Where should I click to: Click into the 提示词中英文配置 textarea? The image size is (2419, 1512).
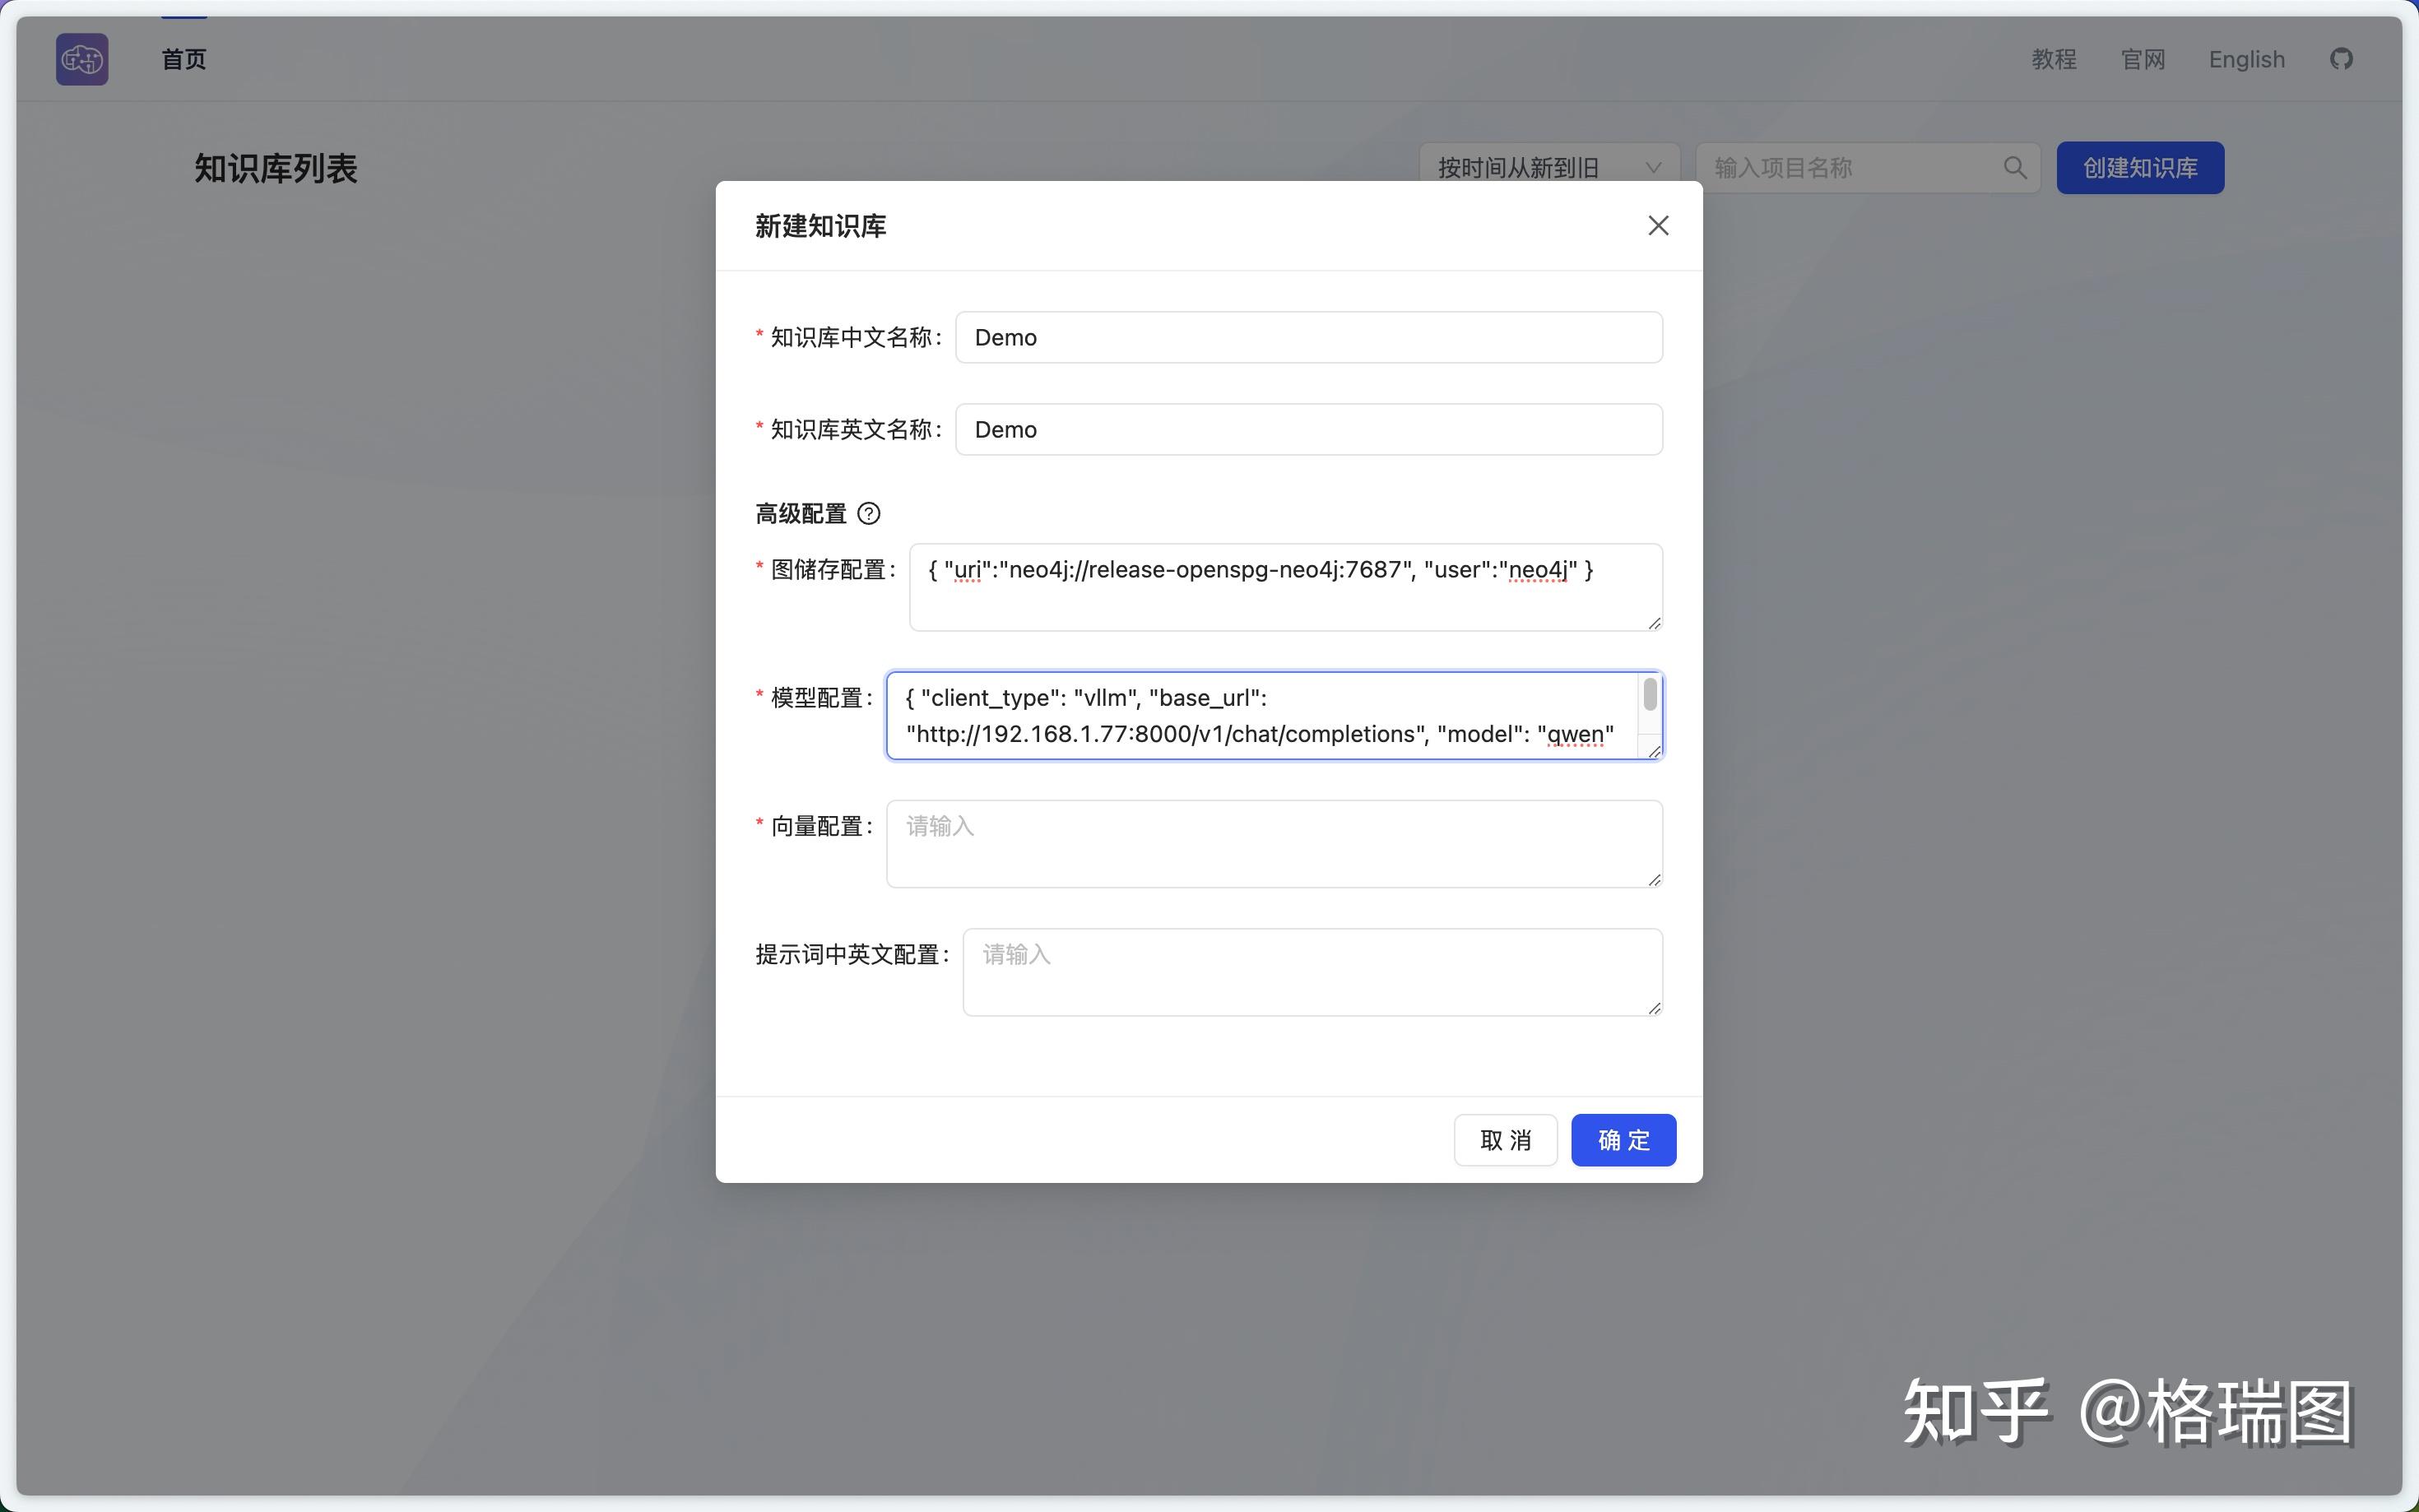click(1312, 972)
